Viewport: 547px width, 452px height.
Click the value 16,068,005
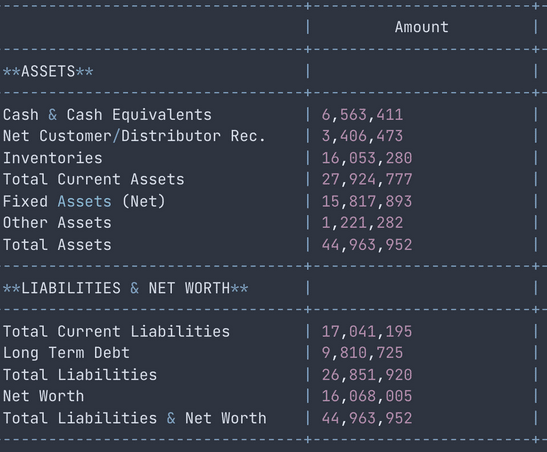(367, 396)
